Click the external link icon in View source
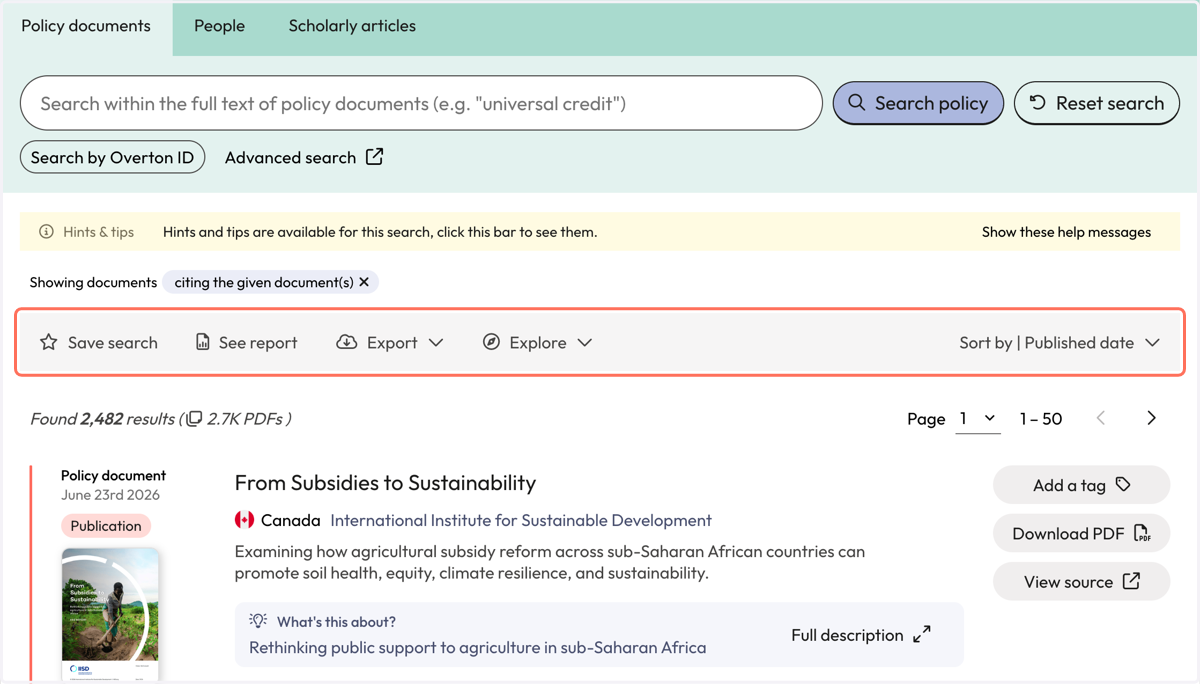1200x684 pixels. pyautogui.click(x=1131, y=581)
